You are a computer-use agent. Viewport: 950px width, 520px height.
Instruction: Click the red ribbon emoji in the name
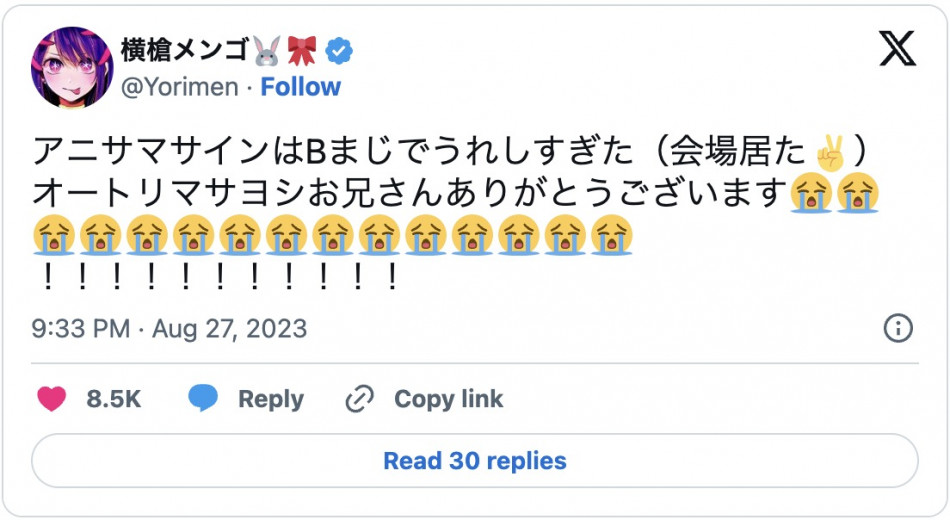[302, 50]
